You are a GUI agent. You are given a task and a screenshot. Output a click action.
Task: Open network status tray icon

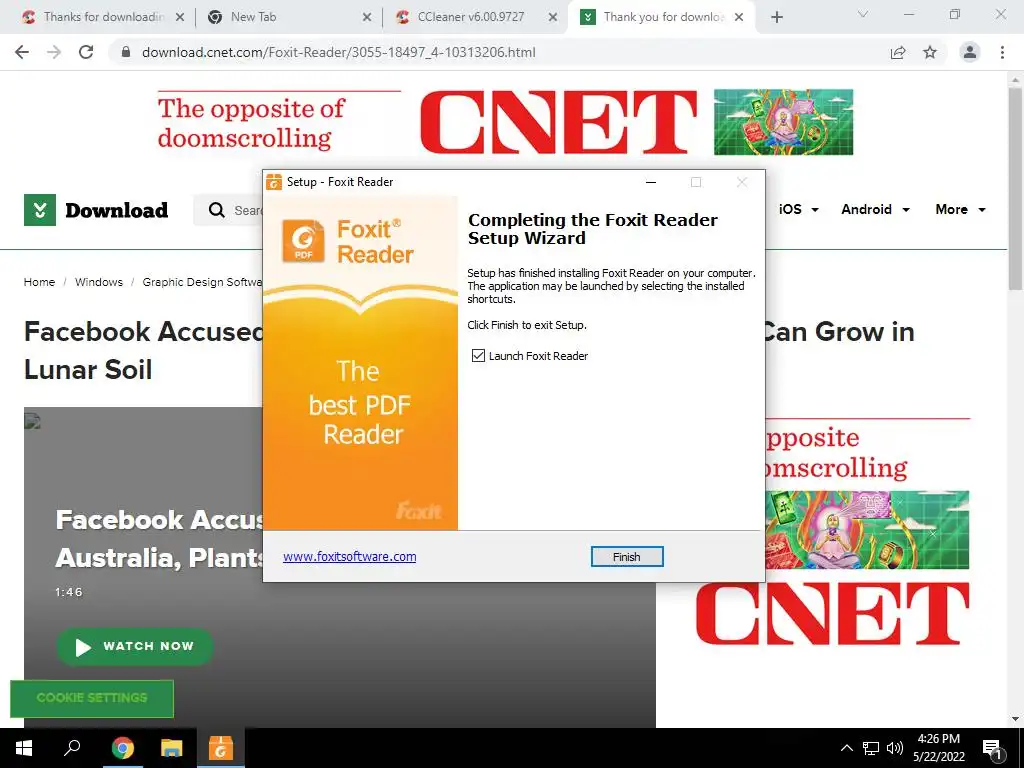pos(871,748)
